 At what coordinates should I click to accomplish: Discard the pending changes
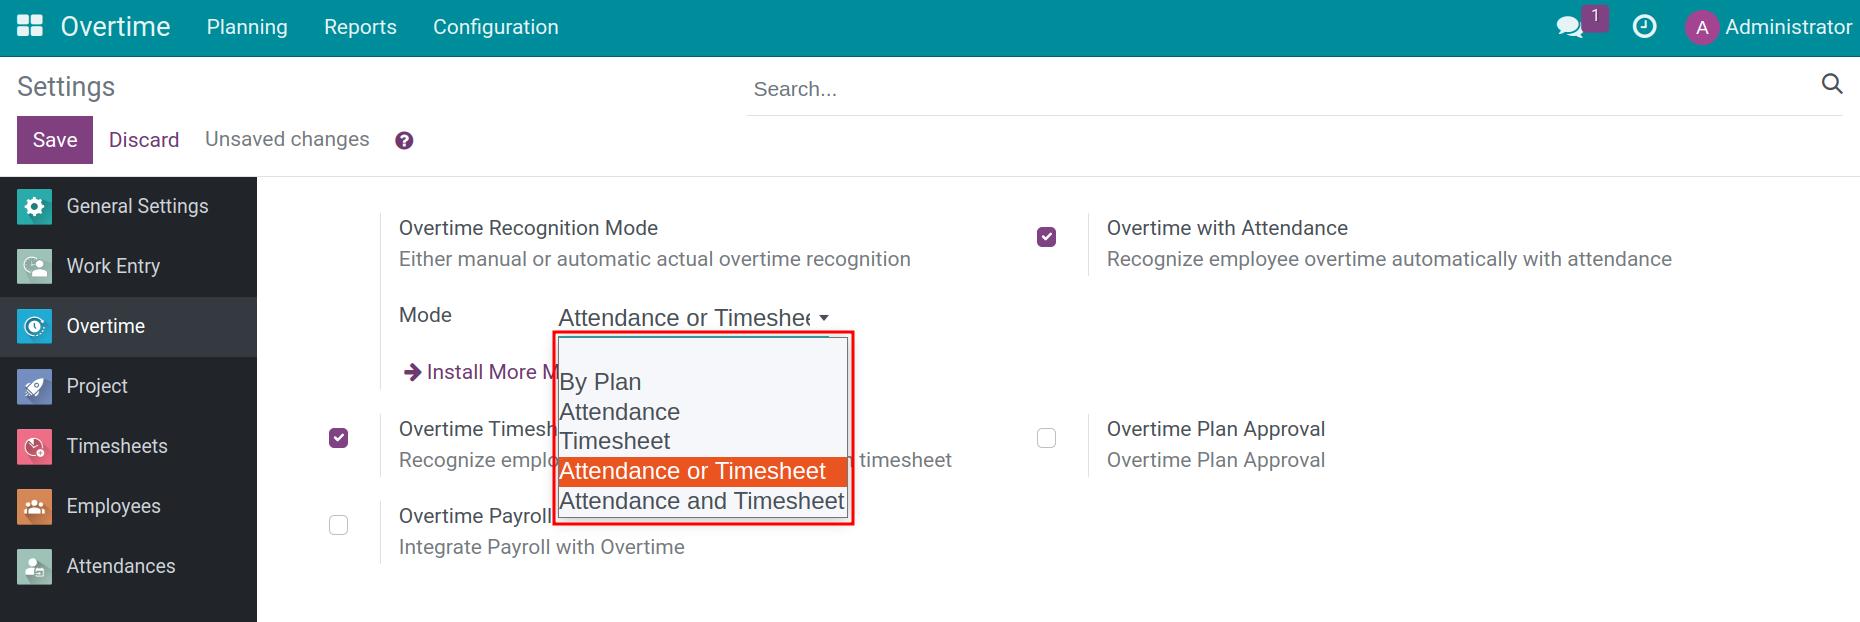[x=143, y=139]
